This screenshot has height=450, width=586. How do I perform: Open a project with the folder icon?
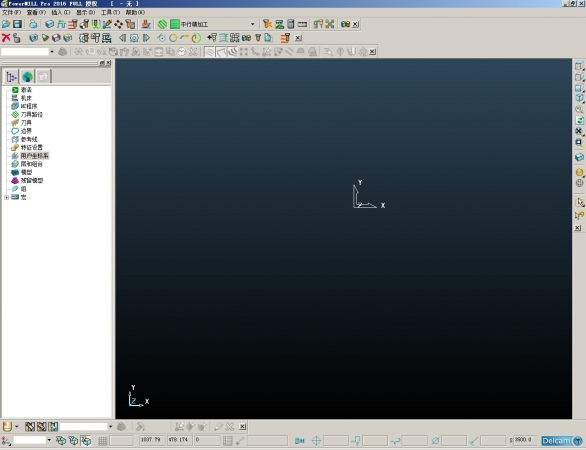(6, 24)
